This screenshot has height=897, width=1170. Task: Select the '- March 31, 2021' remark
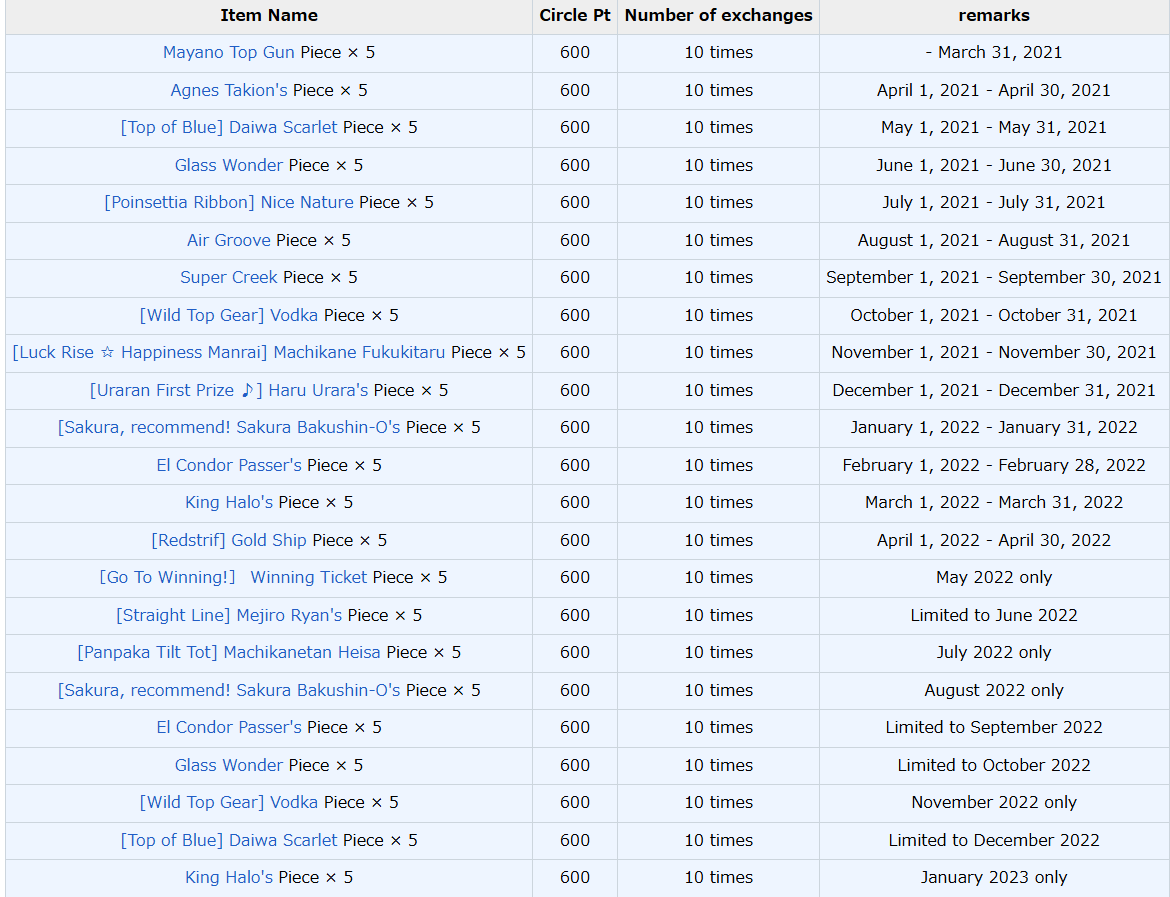994,53
